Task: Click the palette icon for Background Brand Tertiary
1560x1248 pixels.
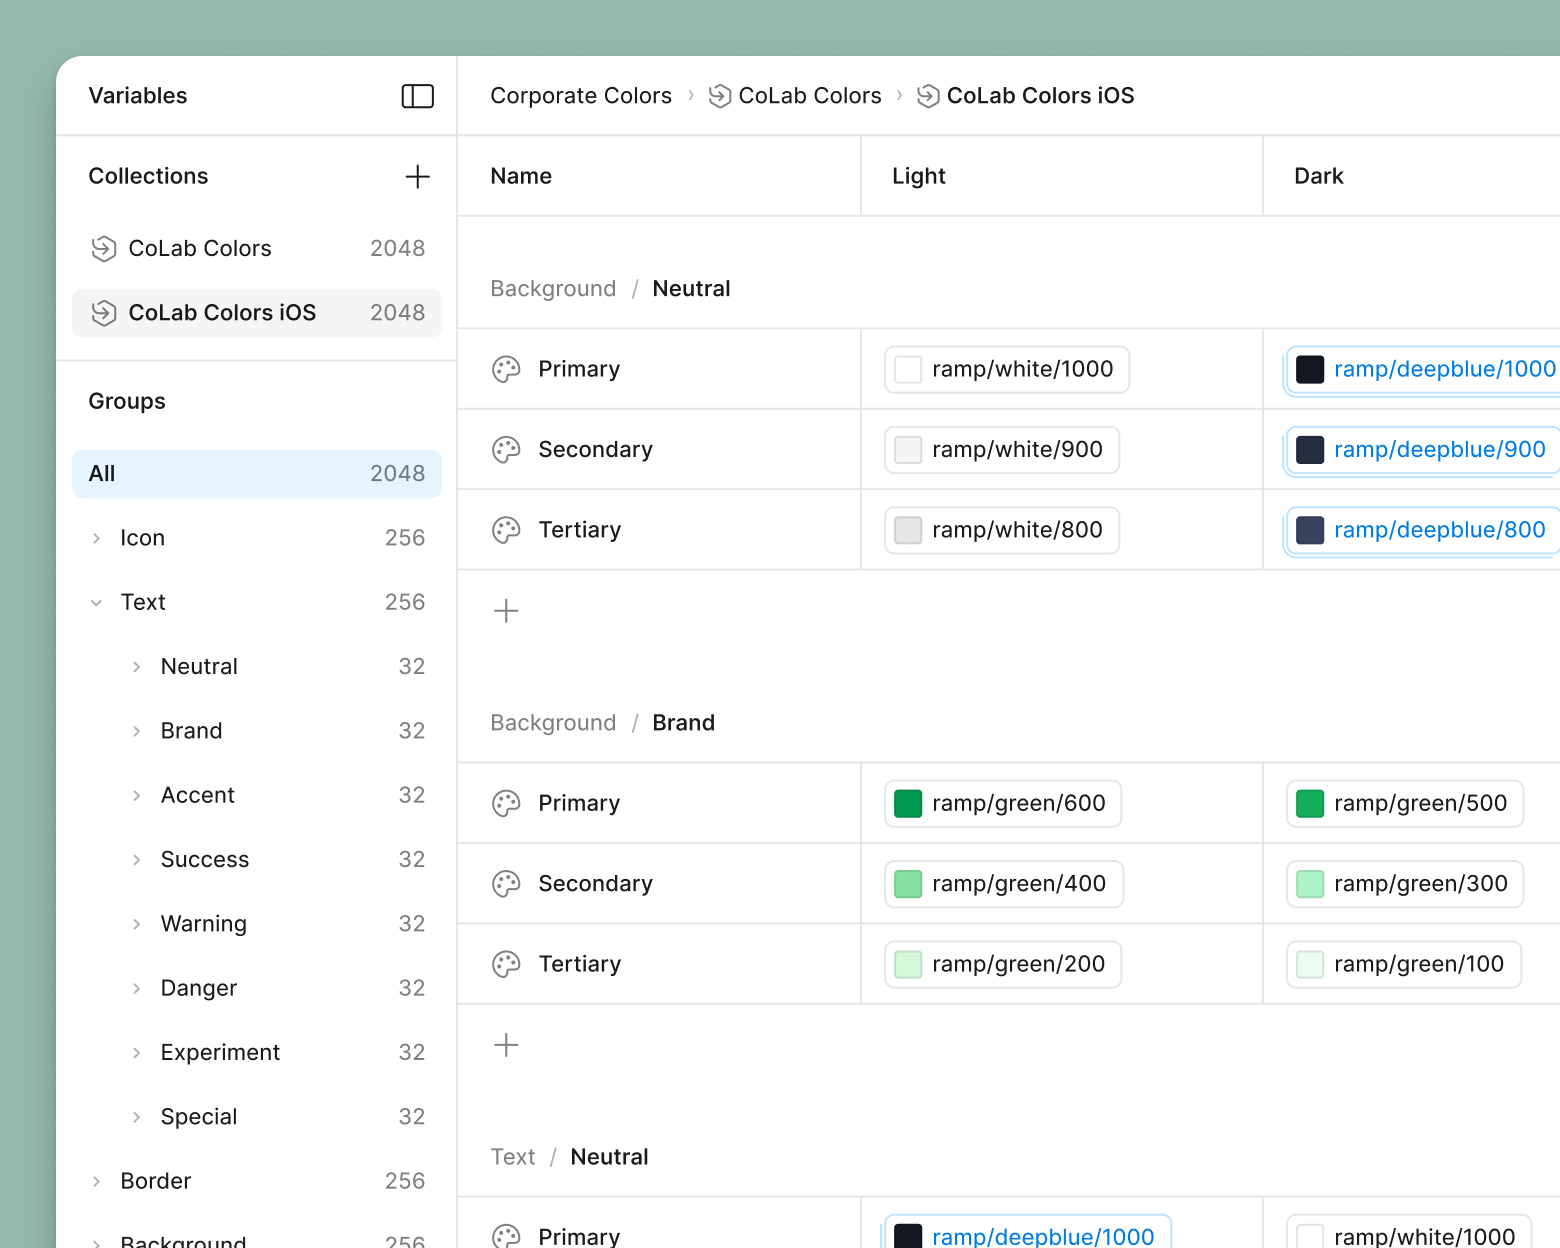Action: (x=506, y=964)
